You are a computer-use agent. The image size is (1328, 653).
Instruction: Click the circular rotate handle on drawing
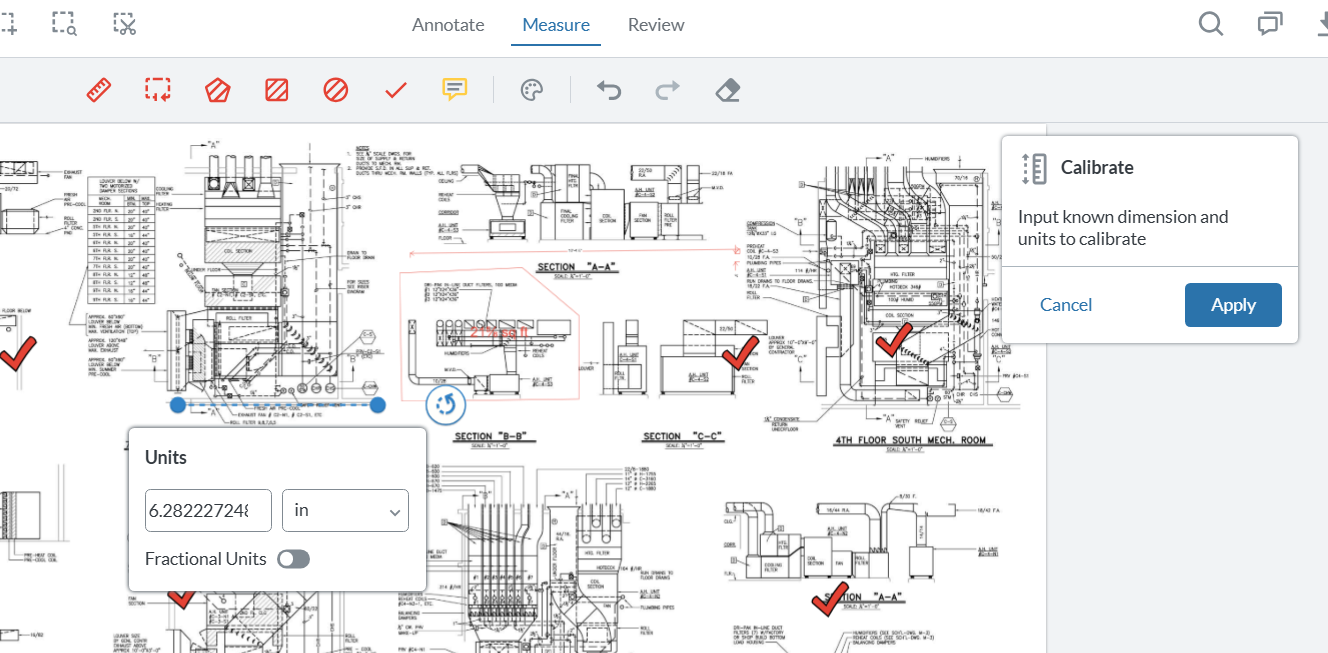coord(446,405)
